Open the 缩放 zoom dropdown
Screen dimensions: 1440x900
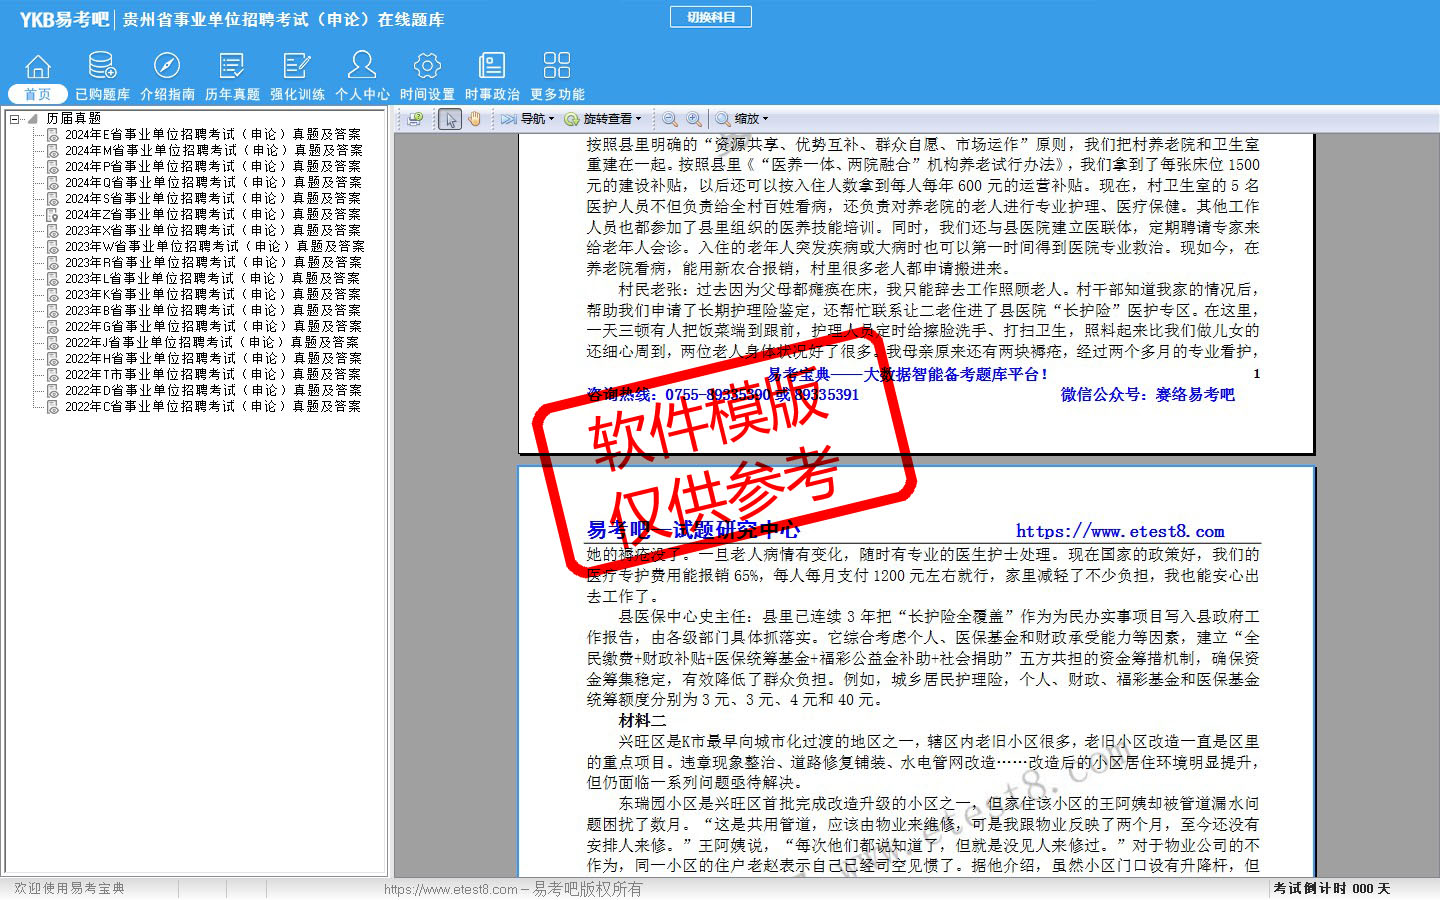tap(743, 119)
